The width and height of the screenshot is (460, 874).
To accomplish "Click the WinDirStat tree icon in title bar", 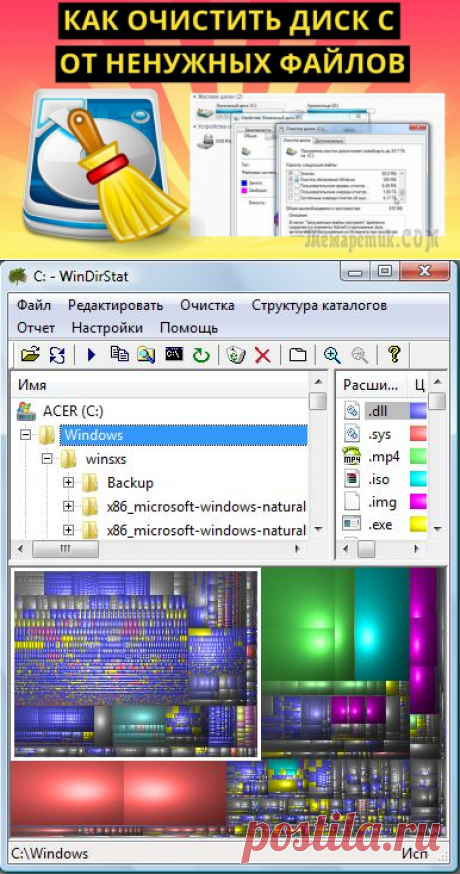I will click(x=18, y=275).
